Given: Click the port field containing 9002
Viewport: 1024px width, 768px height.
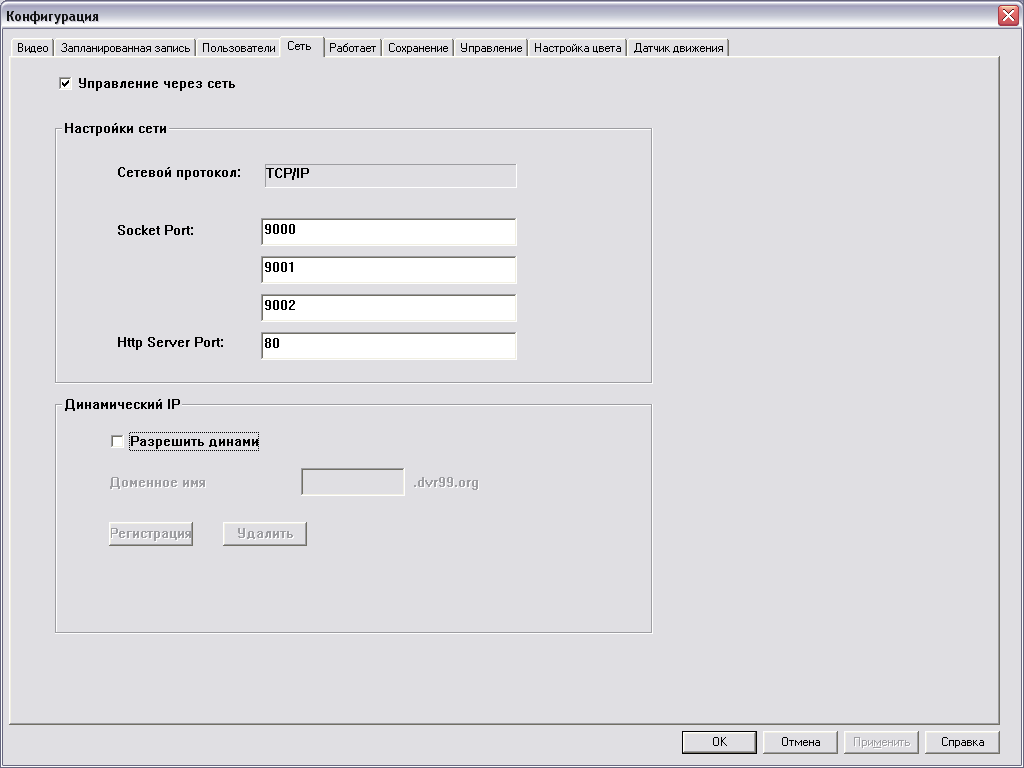Looking at the screenshot, I should click(x=388, y=307).
